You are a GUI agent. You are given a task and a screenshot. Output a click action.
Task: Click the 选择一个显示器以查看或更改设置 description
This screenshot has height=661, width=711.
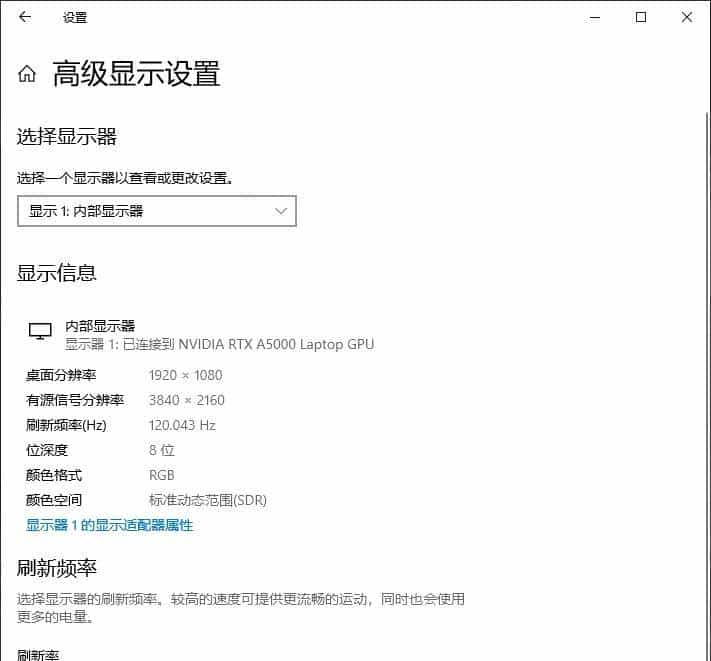125,178
